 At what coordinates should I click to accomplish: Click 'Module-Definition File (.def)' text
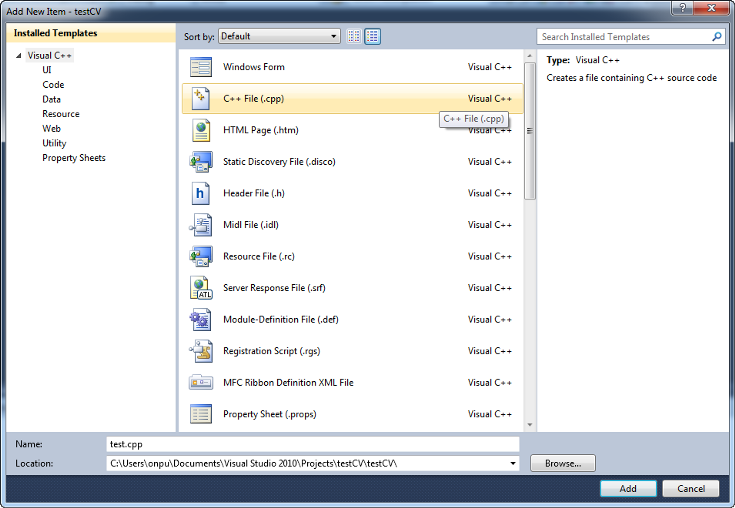[281, 319]
